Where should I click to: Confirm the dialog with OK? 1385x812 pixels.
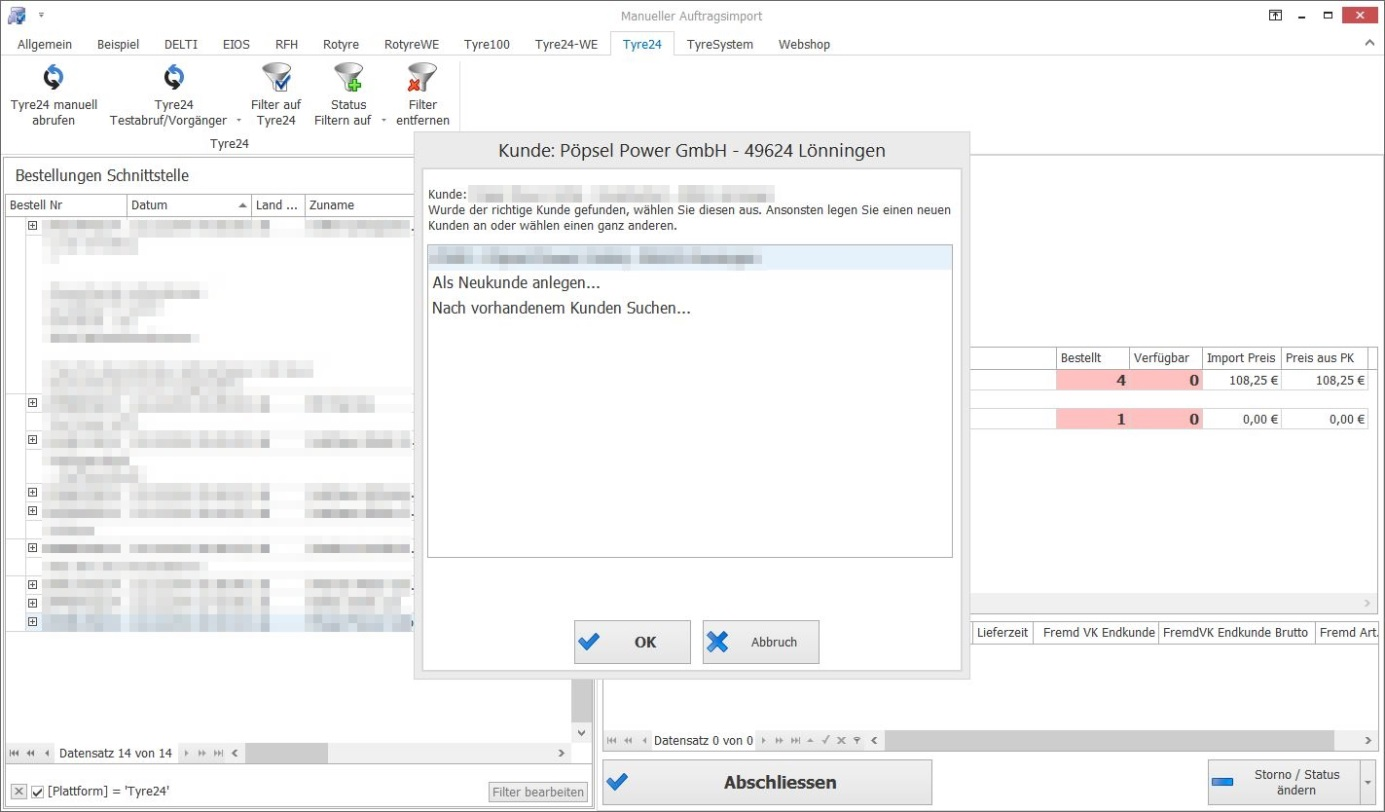tap(632, 642)
